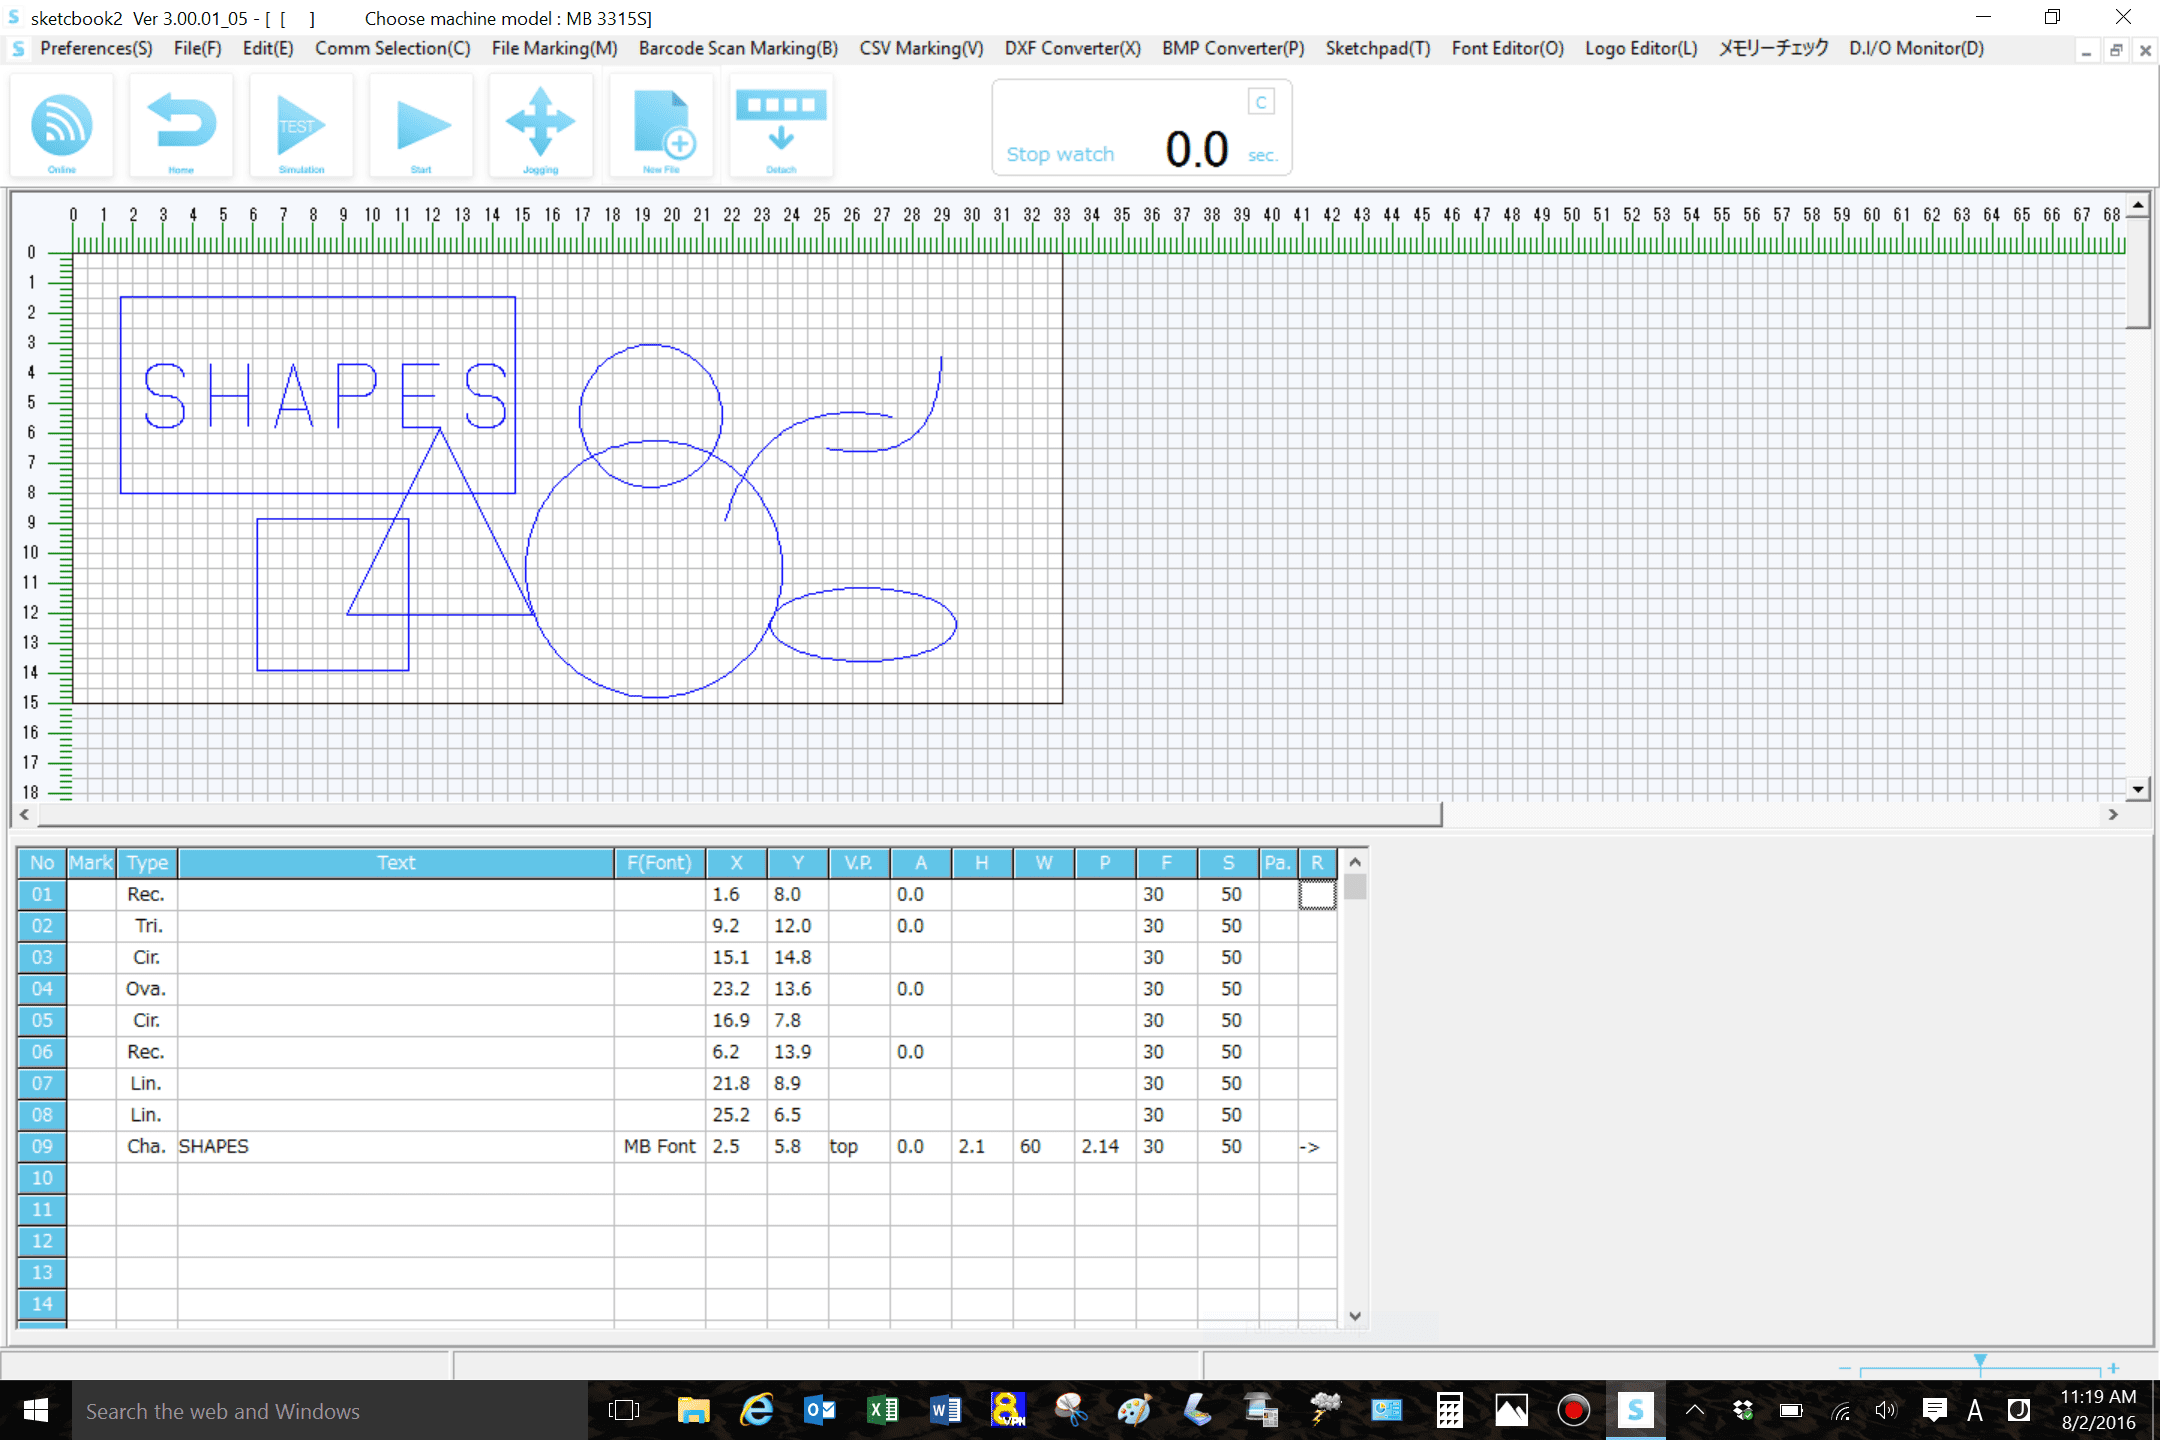This screenshot has height=1440, width=2160.
Task: Click the 'top' V.P. cell
Action: tap(859, 1146)
